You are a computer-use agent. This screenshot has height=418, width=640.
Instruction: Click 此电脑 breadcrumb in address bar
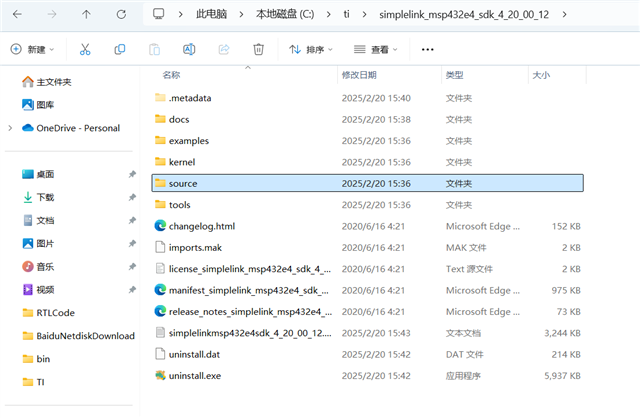[x=211, y=14]
